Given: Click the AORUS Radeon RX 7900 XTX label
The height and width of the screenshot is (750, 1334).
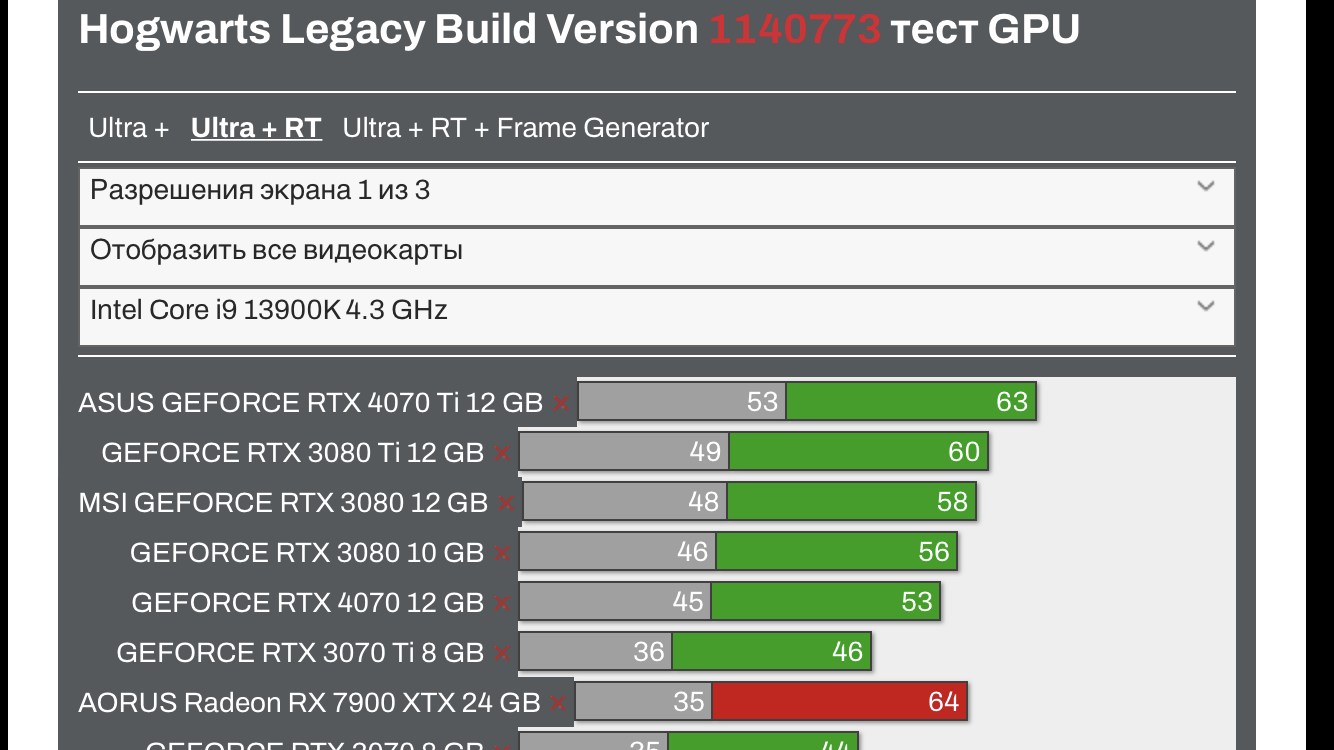Looking at the screenshot, I should coord(309,702).
